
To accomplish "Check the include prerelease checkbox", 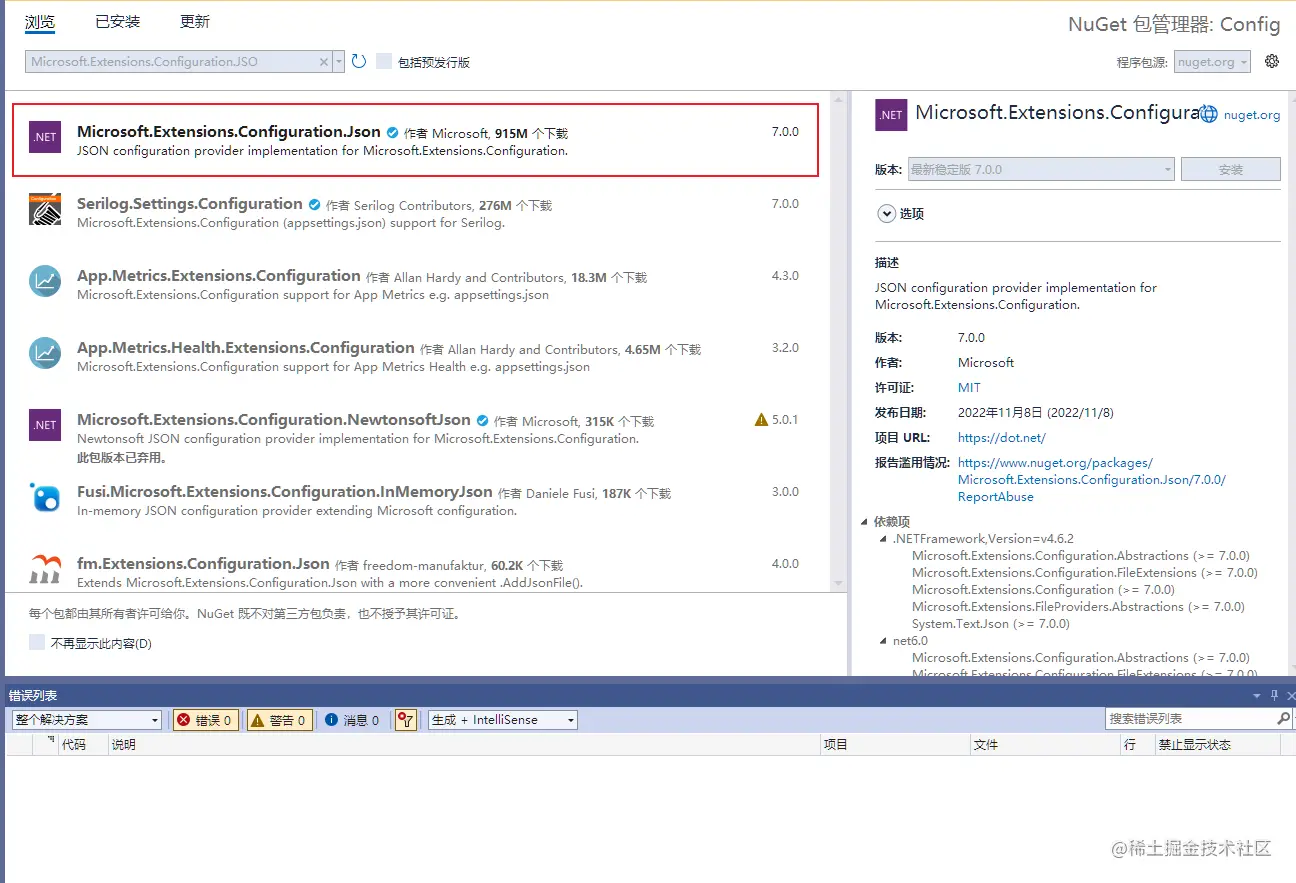I will click(x=384, y=61).
